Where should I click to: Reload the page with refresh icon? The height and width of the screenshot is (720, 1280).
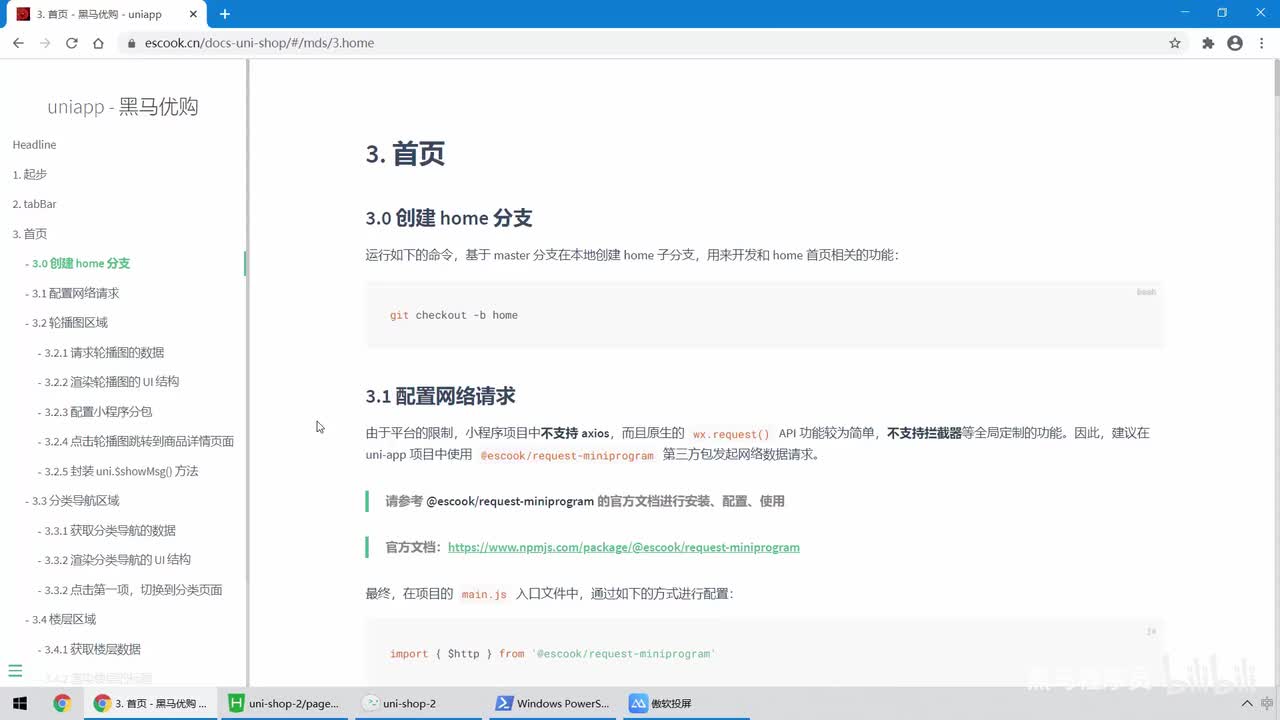coord(72,43)
